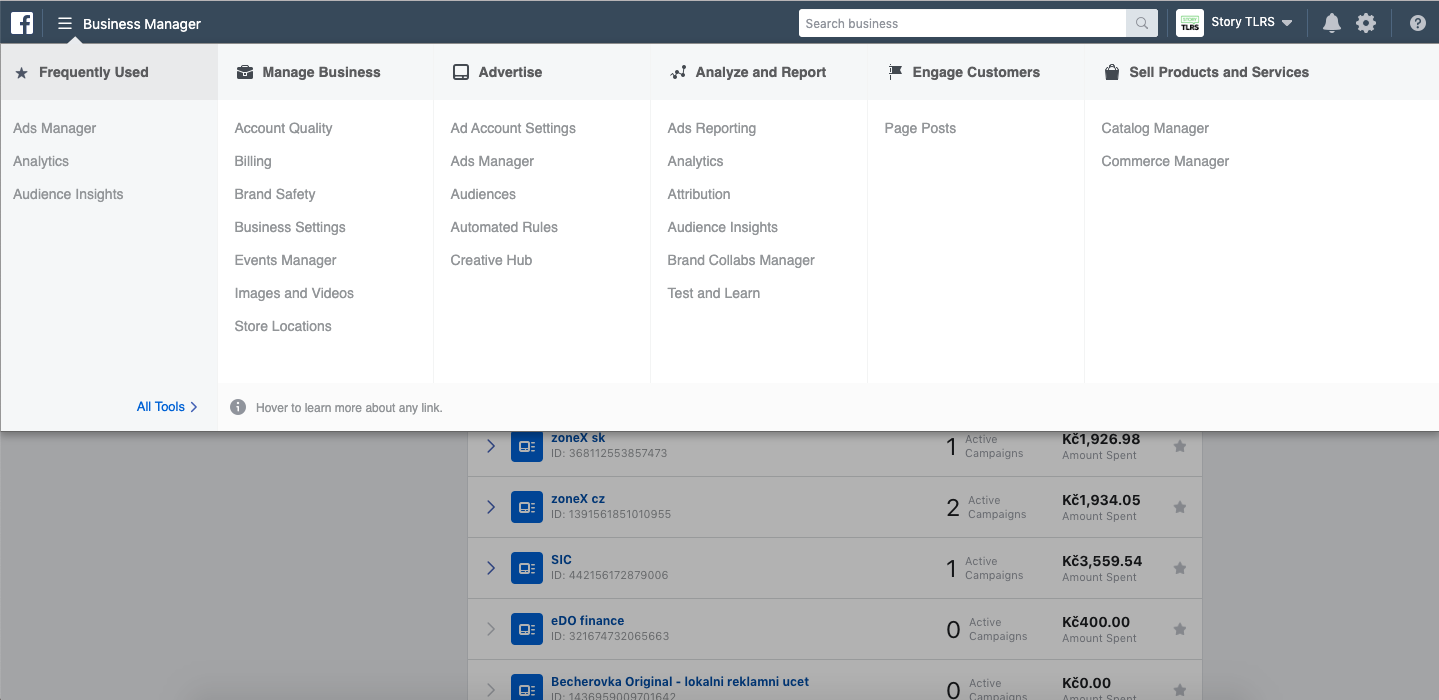The height and width of the screenshot is (700, 1439).
Task: Open Store Locations
Action: (283, 326)
